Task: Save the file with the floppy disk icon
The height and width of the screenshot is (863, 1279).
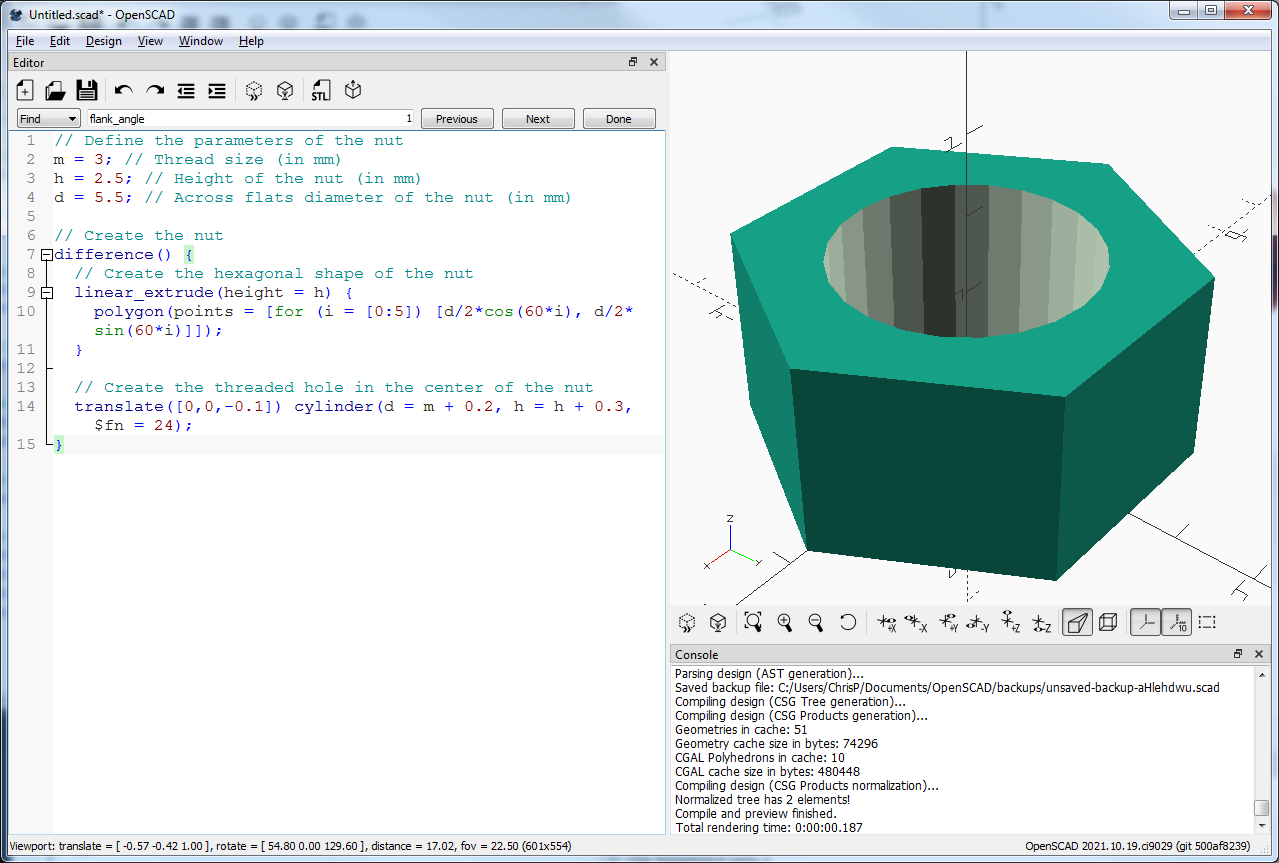Action: [x=87, y=91]
